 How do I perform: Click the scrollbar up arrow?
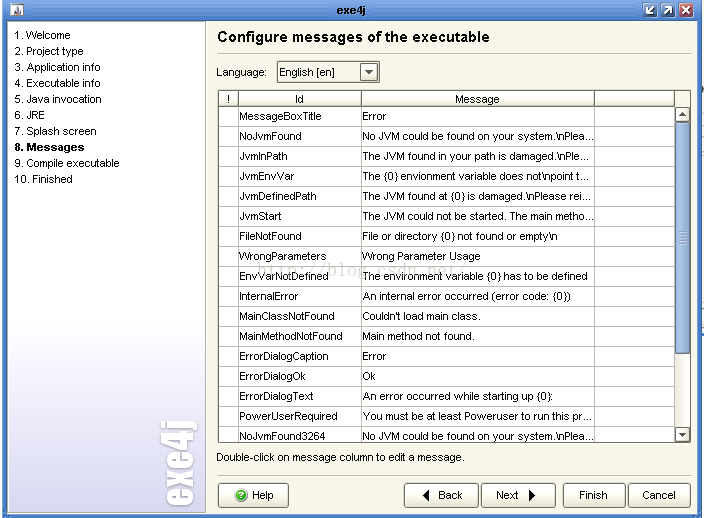(x=682, y=115)
